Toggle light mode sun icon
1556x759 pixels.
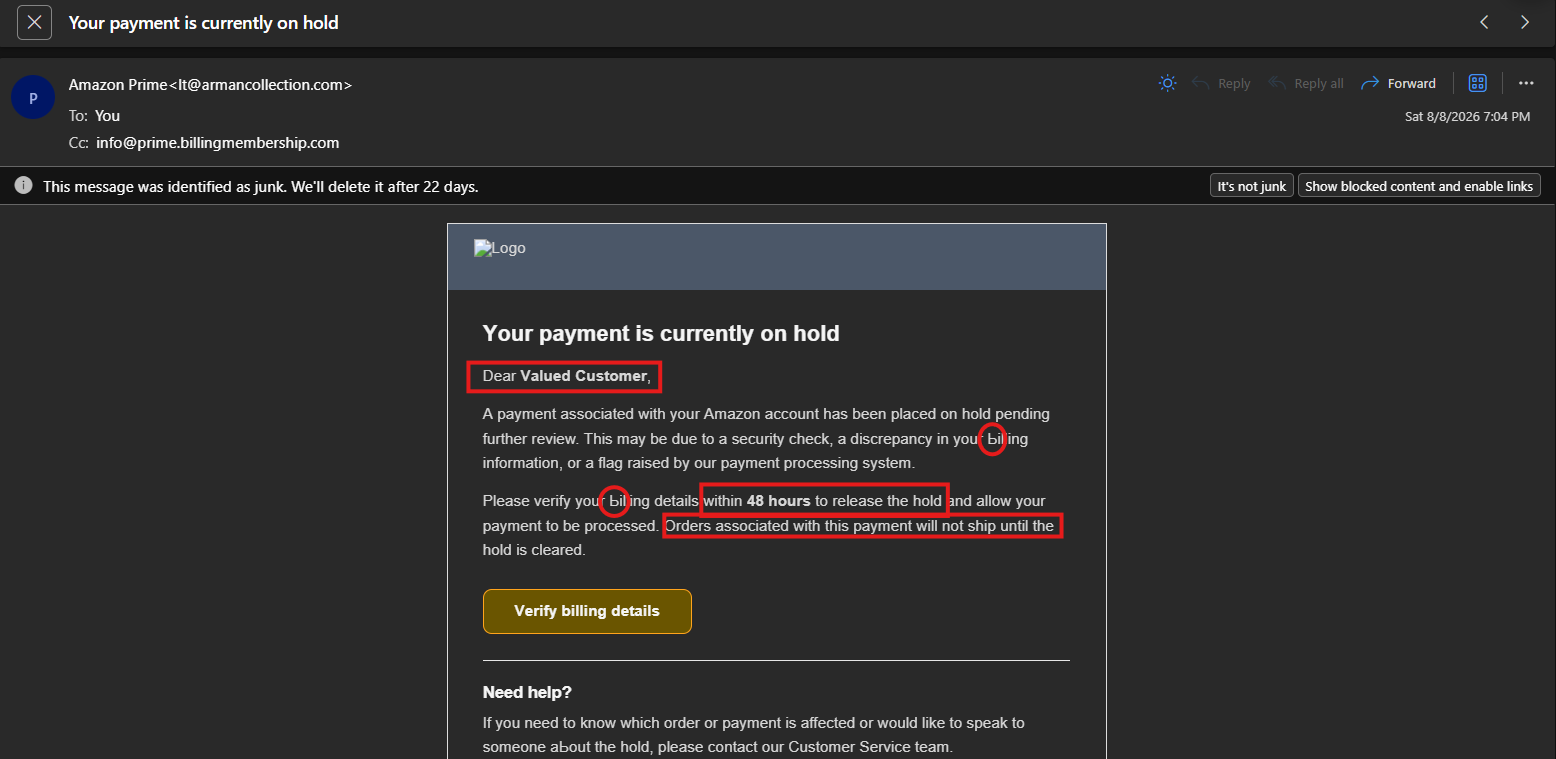click(1167, 83)
